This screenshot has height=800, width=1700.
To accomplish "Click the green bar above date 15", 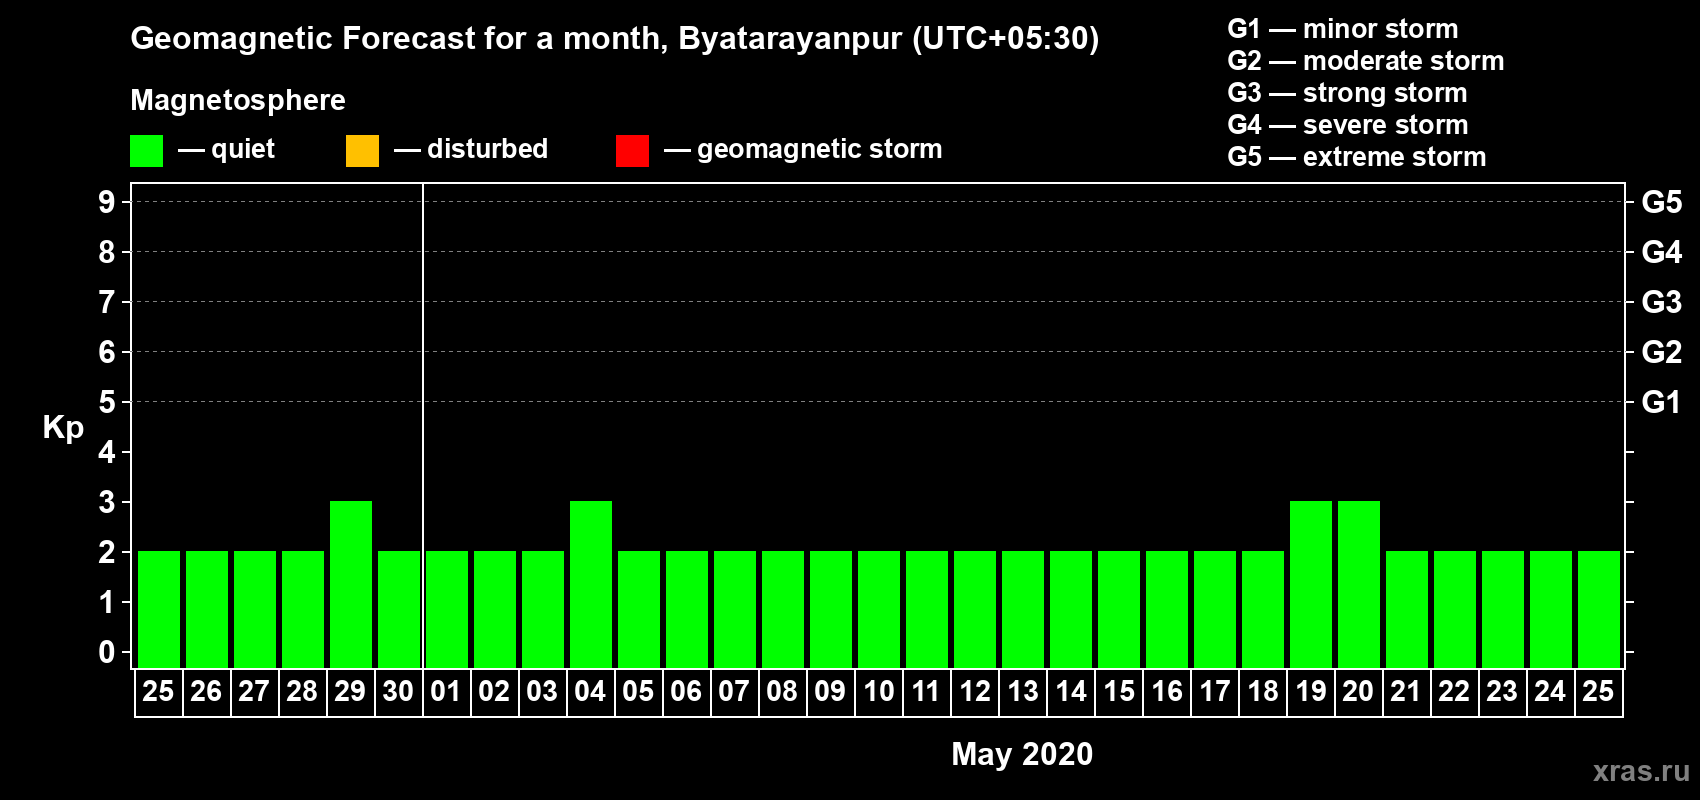I will pyautogui.click(x=1119, y=609).
